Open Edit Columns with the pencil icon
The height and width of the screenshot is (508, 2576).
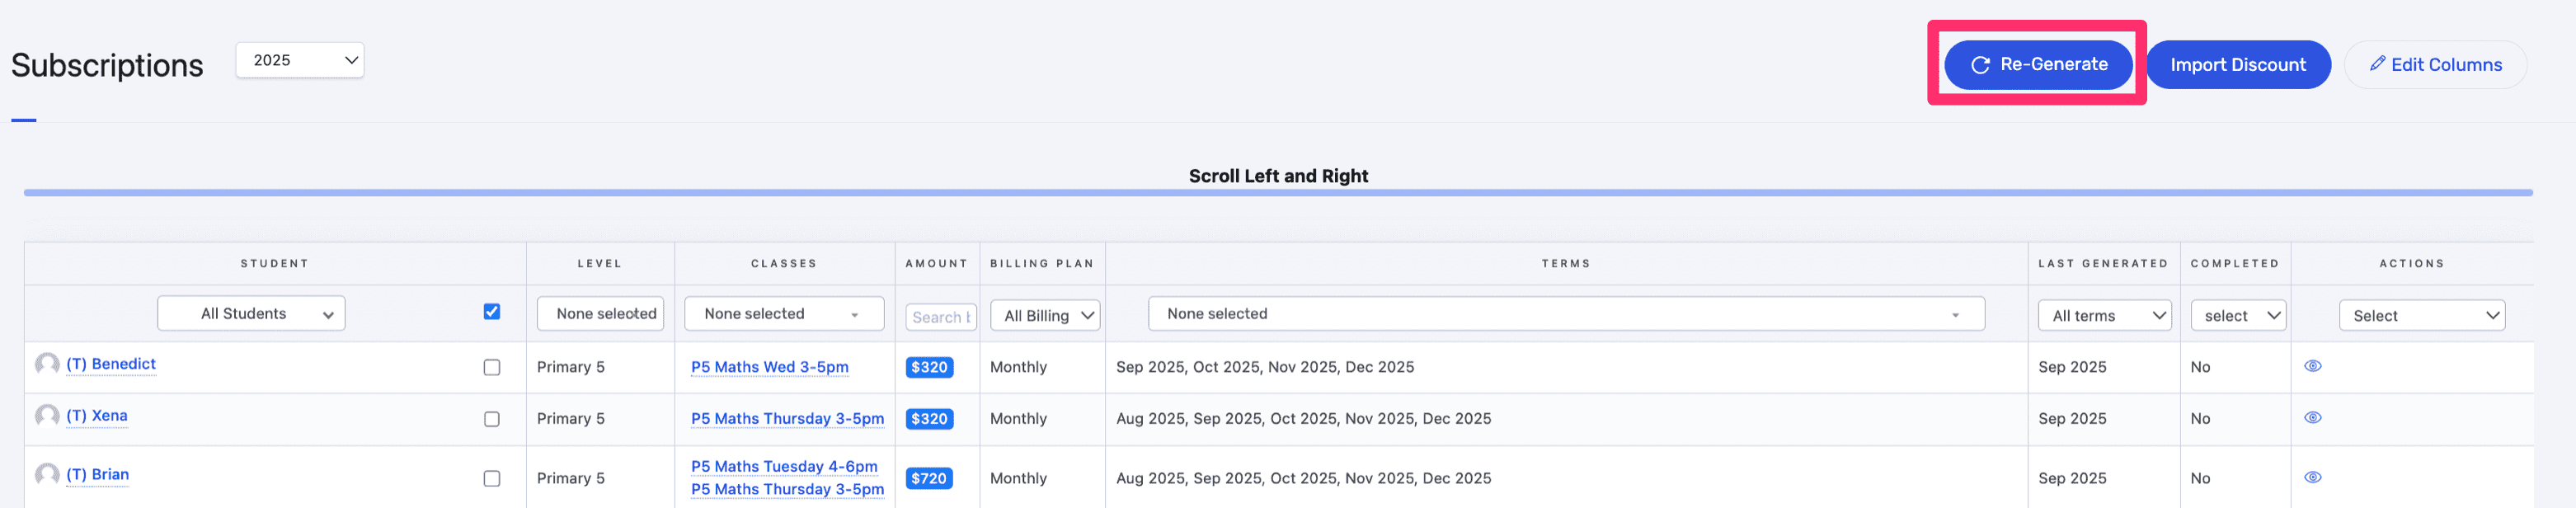point(2435,65)
